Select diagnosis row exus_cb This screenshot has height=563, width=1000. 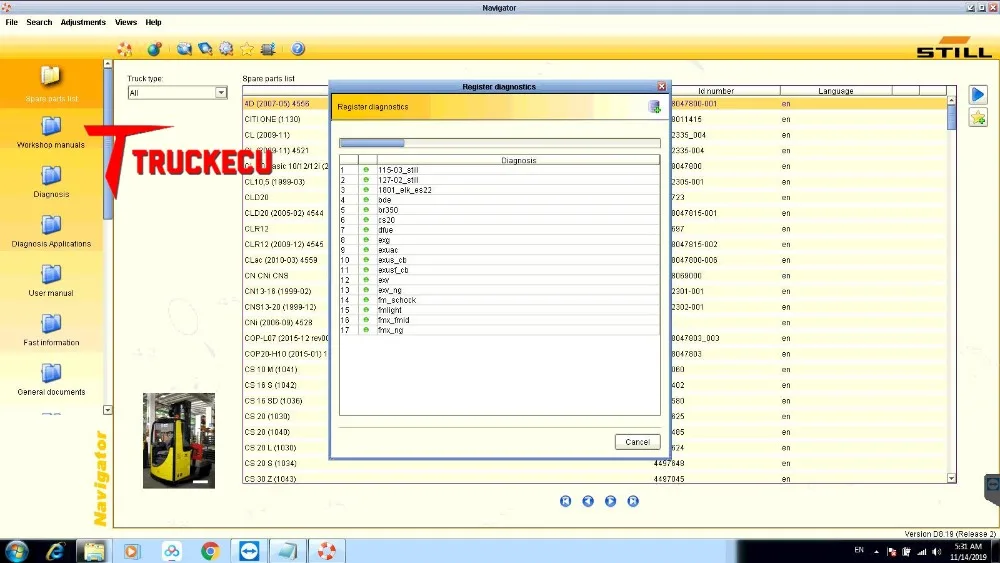[499, 260]
